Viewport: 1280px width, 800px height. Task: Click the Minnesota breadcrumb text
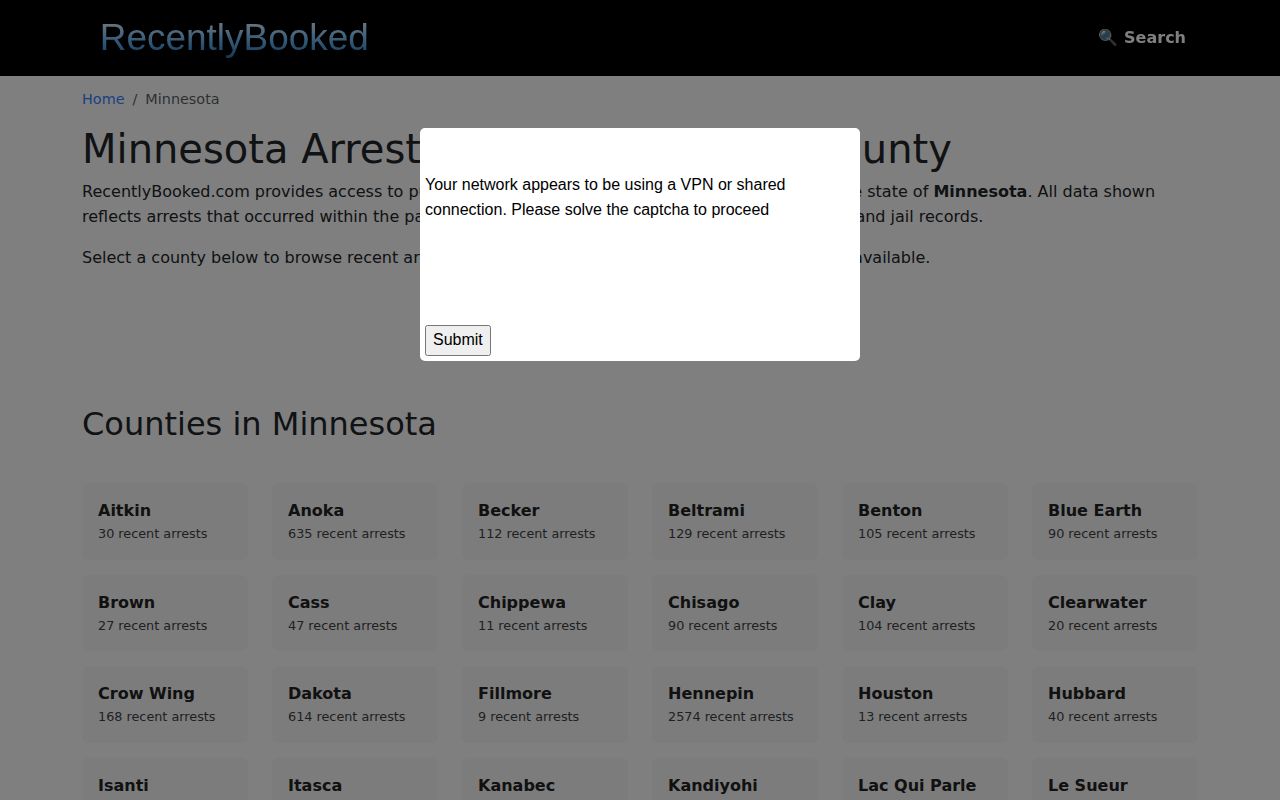click(182, 99)
